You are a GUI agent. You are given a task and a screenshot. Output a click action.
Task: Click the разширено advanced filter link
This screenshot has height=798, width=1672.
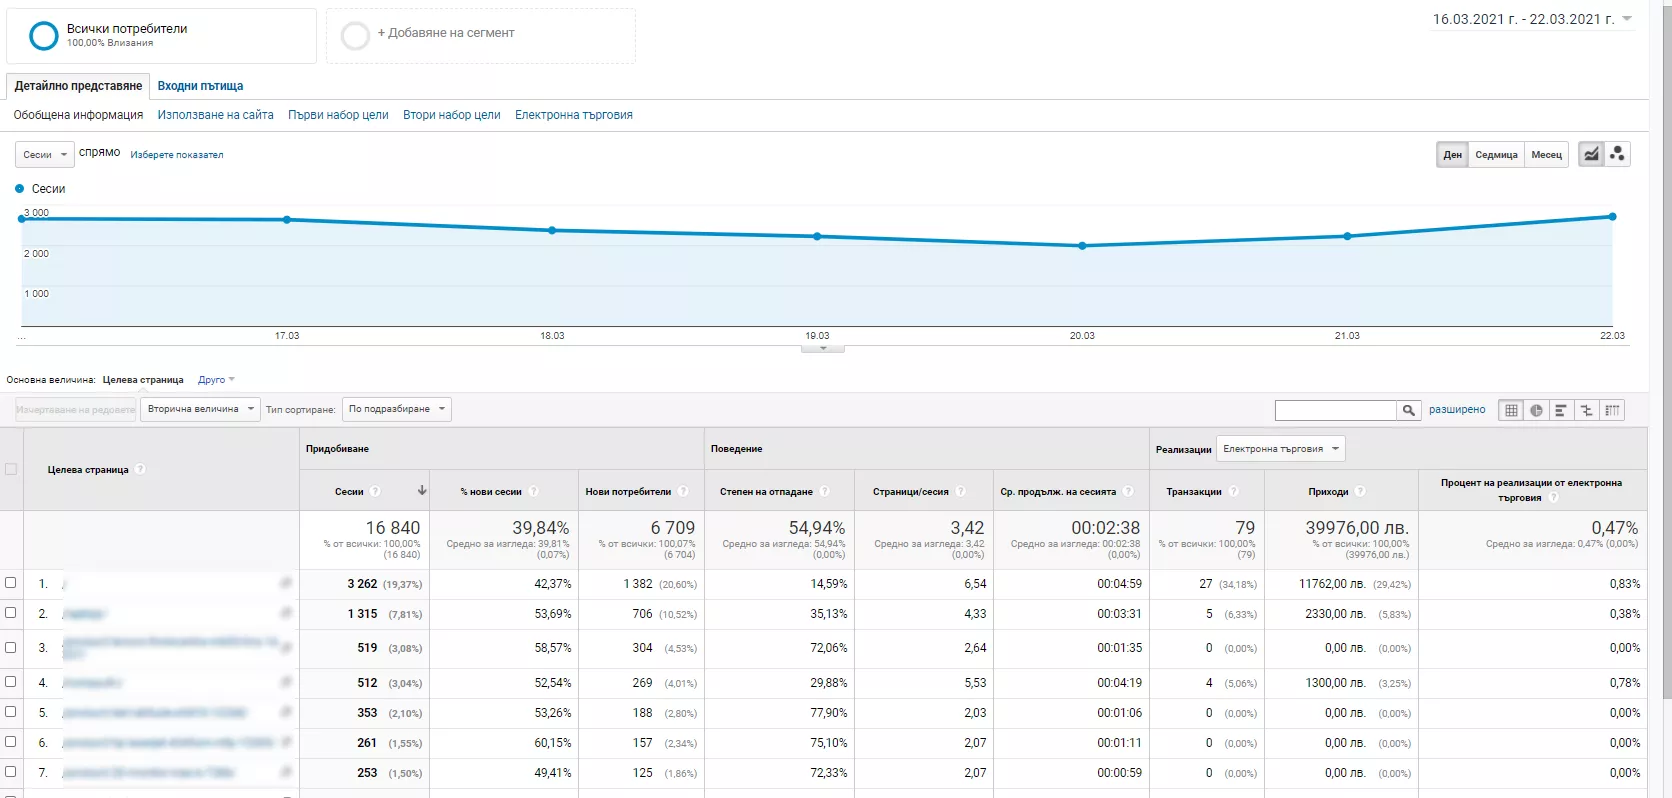(1457, 410)
